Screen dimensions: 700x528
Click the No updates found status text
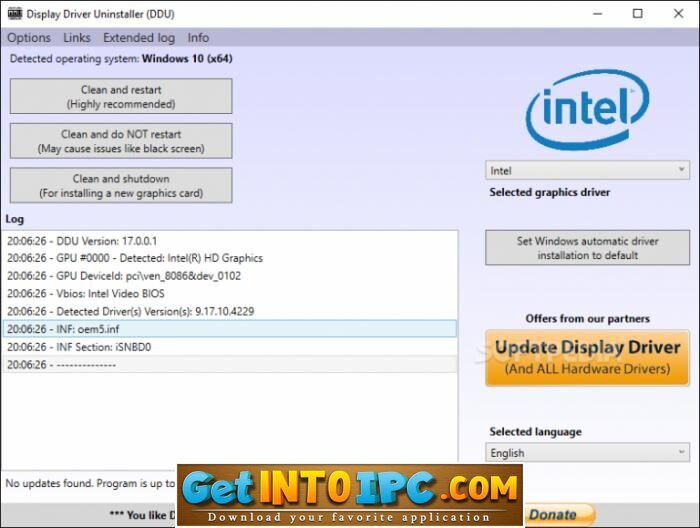pyautogui.click(x=90, y=483)
